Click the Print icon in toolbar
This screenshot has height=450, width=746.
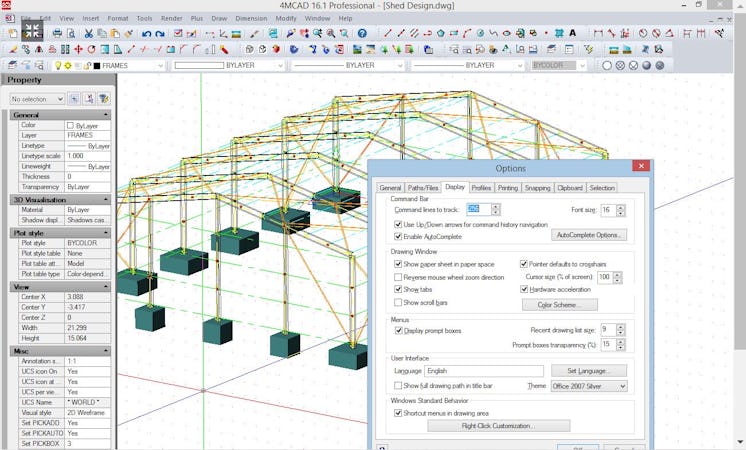(x=57, y=33)
